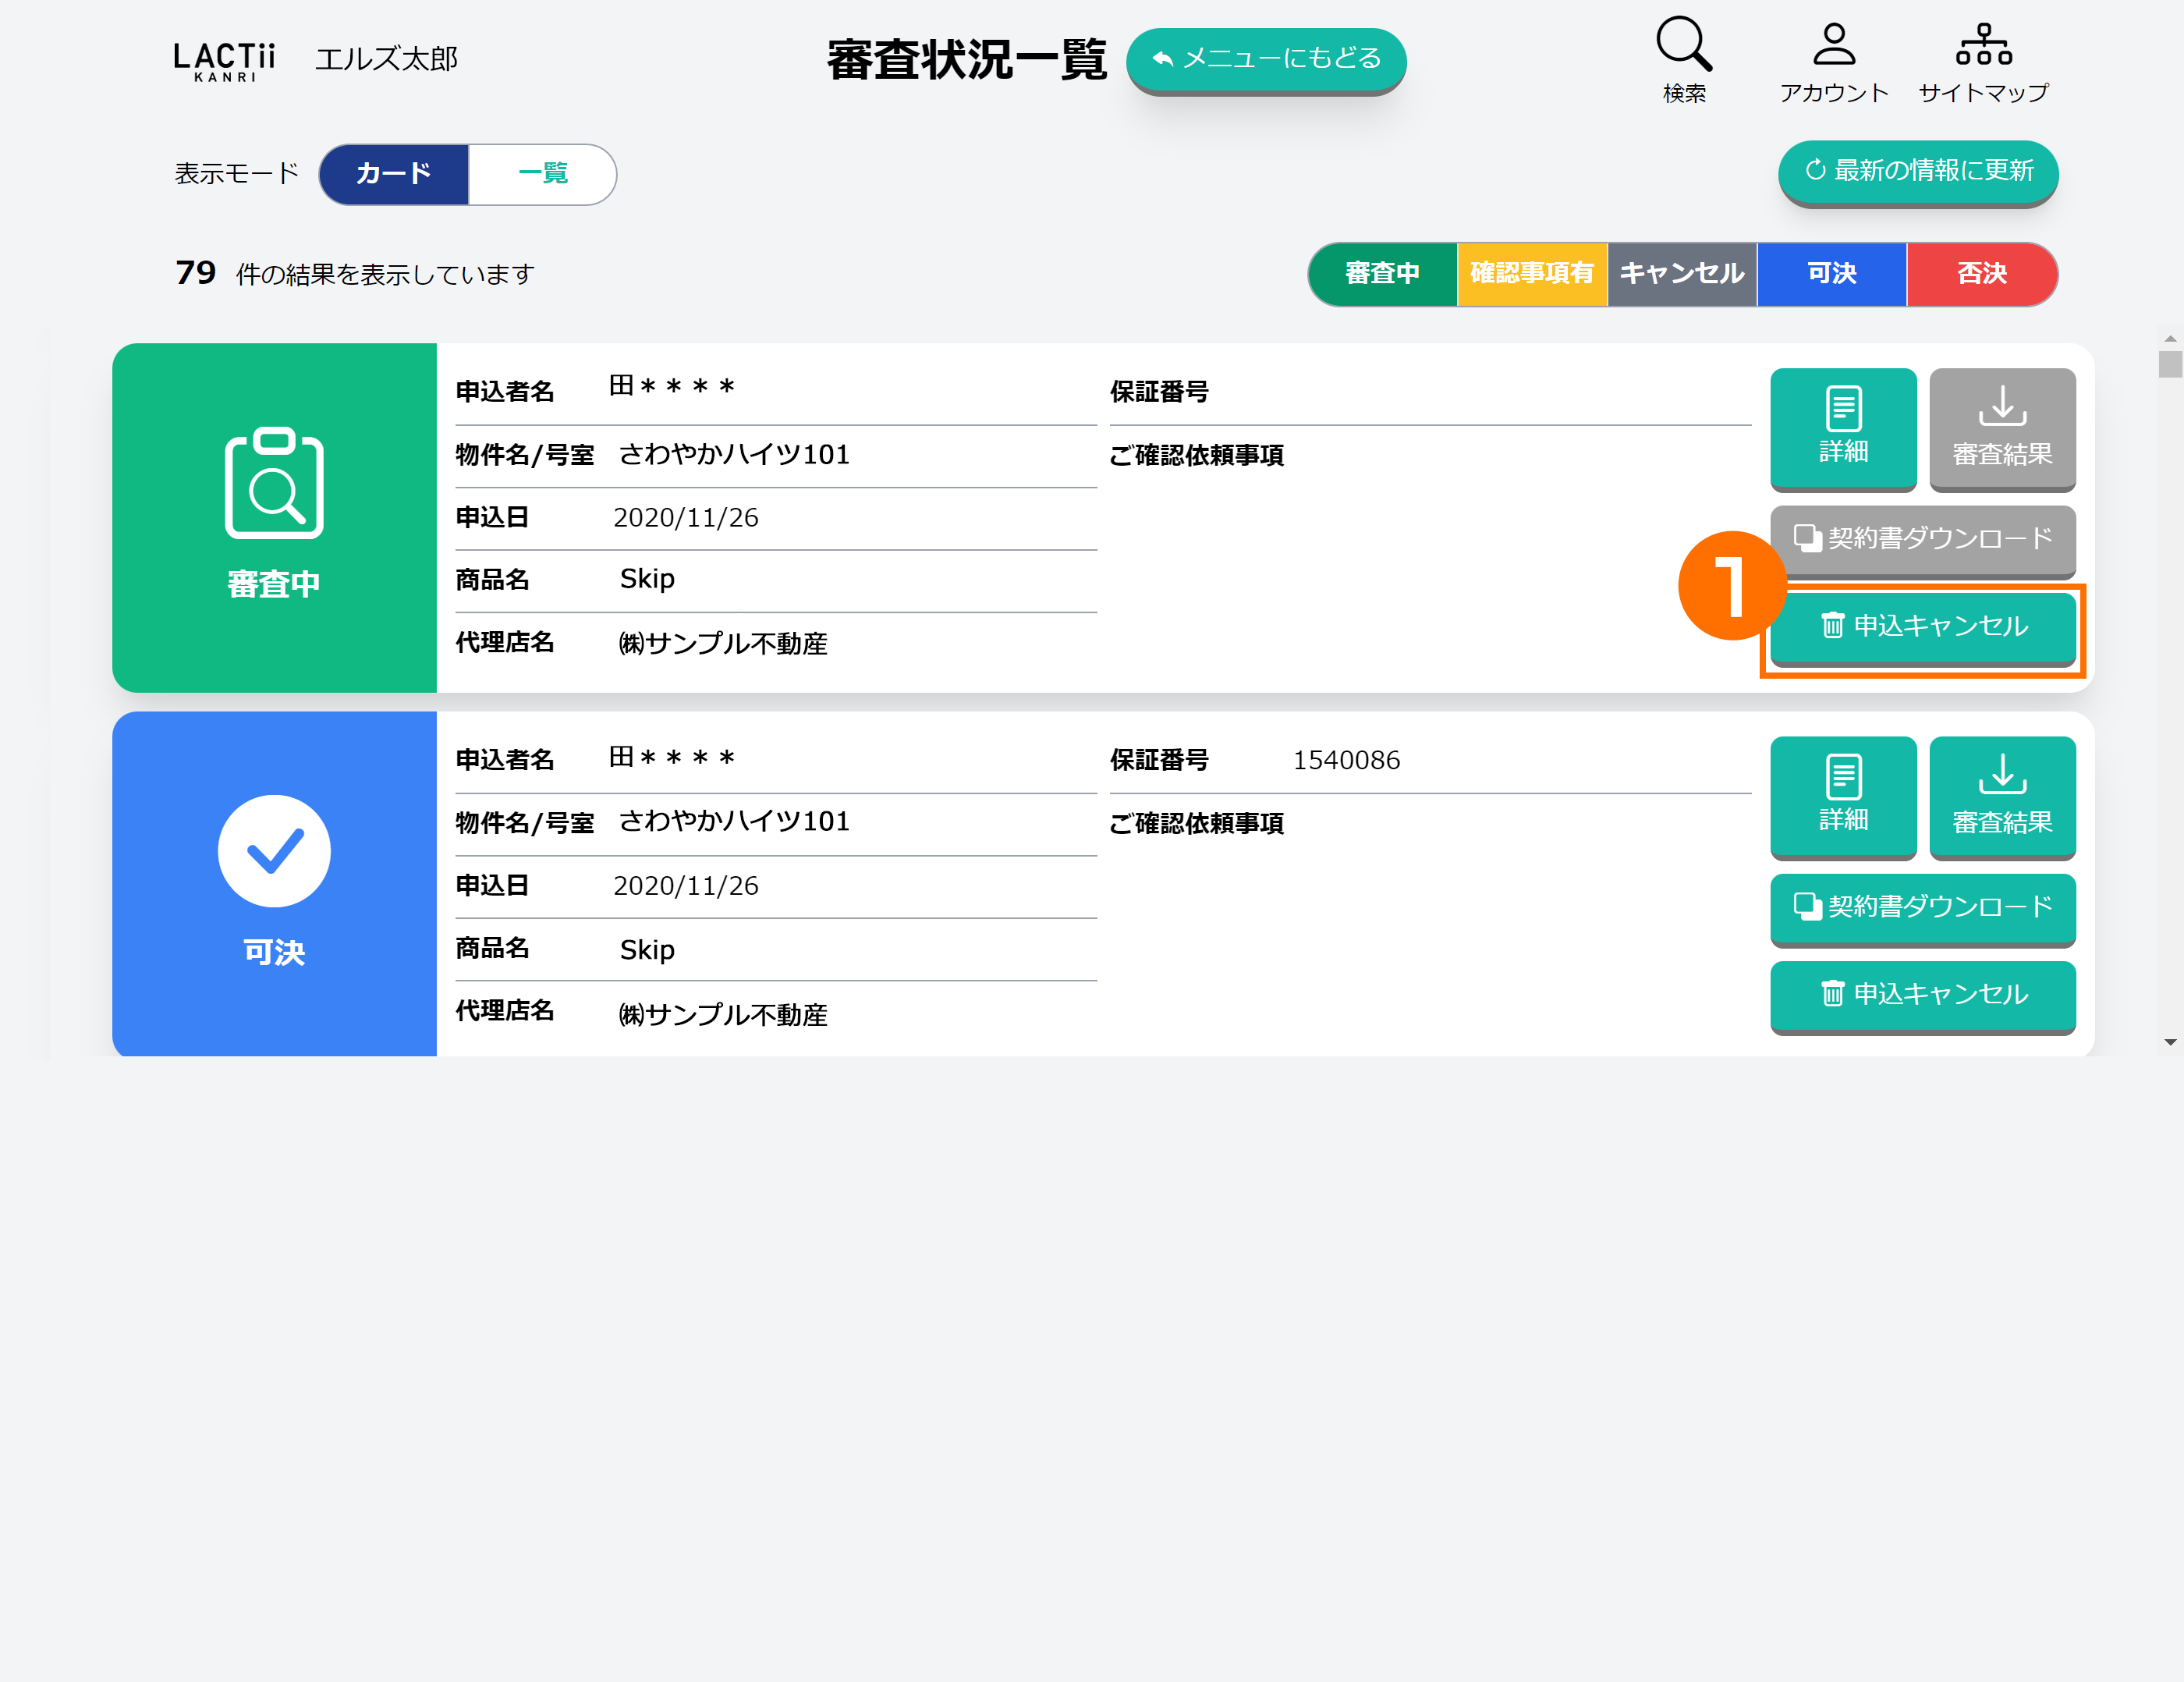Click the scrollbar down arrow

2169,1042
